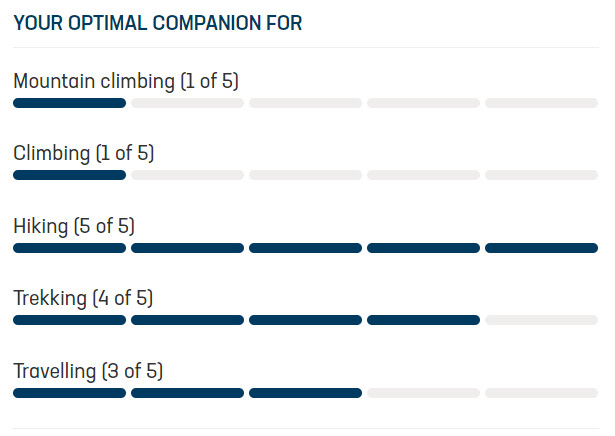This screenshot has height=436, width=615.
Task: Select the Travelling (3 of 5) label
Action: coord(88,371)
